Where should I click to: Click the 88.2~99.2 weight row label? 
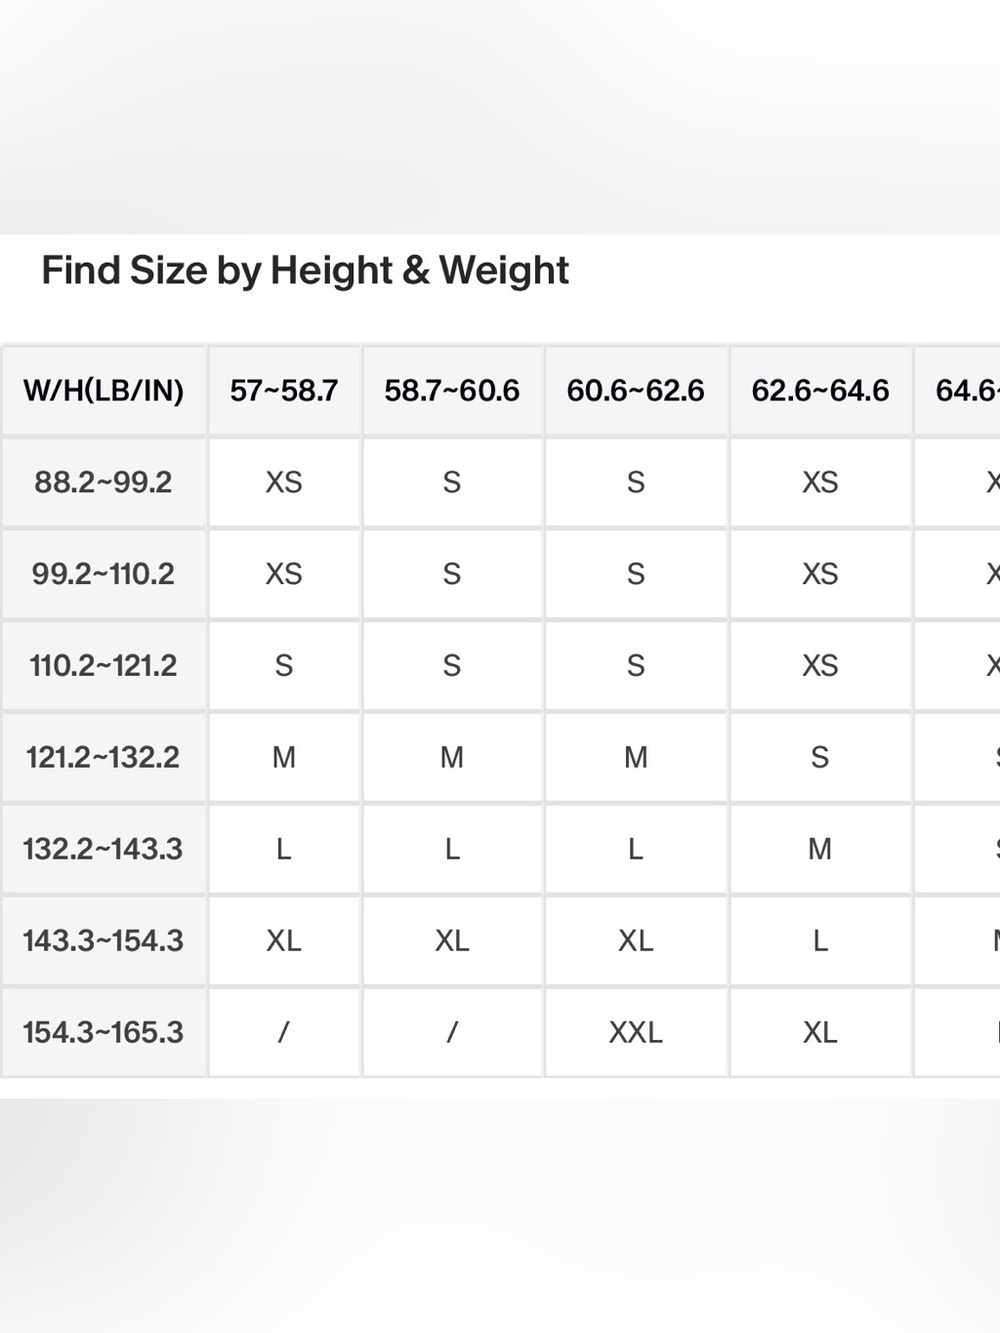[x=104, y=482]
